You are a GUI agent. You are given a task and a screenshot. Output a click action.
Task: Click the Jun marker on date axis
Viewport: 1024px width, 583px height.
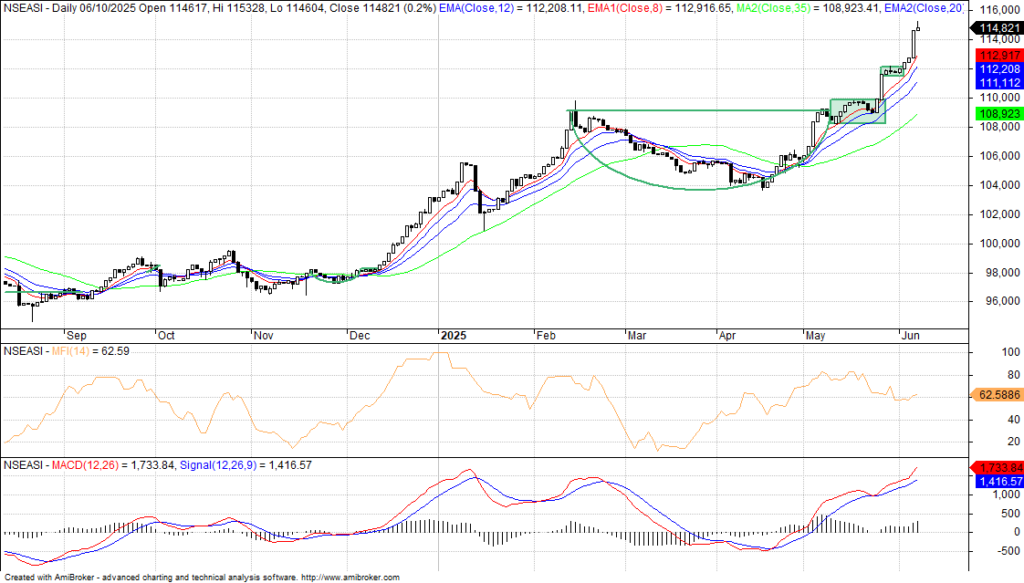click(x=910, y=335)
